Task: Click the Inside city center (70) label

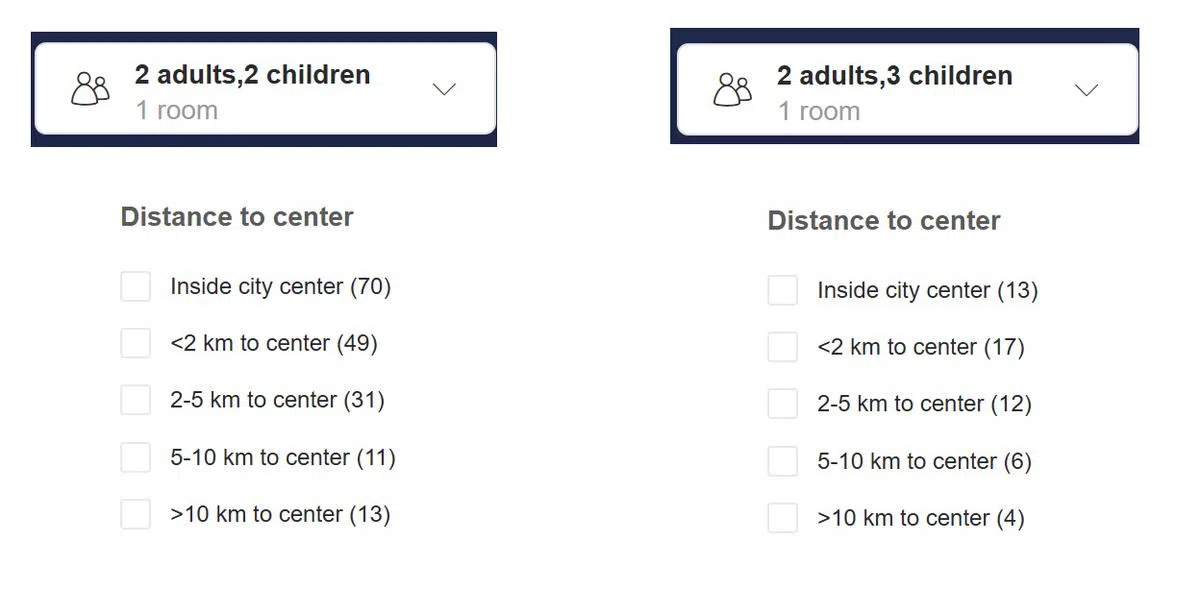Action: tap(280, 287)
